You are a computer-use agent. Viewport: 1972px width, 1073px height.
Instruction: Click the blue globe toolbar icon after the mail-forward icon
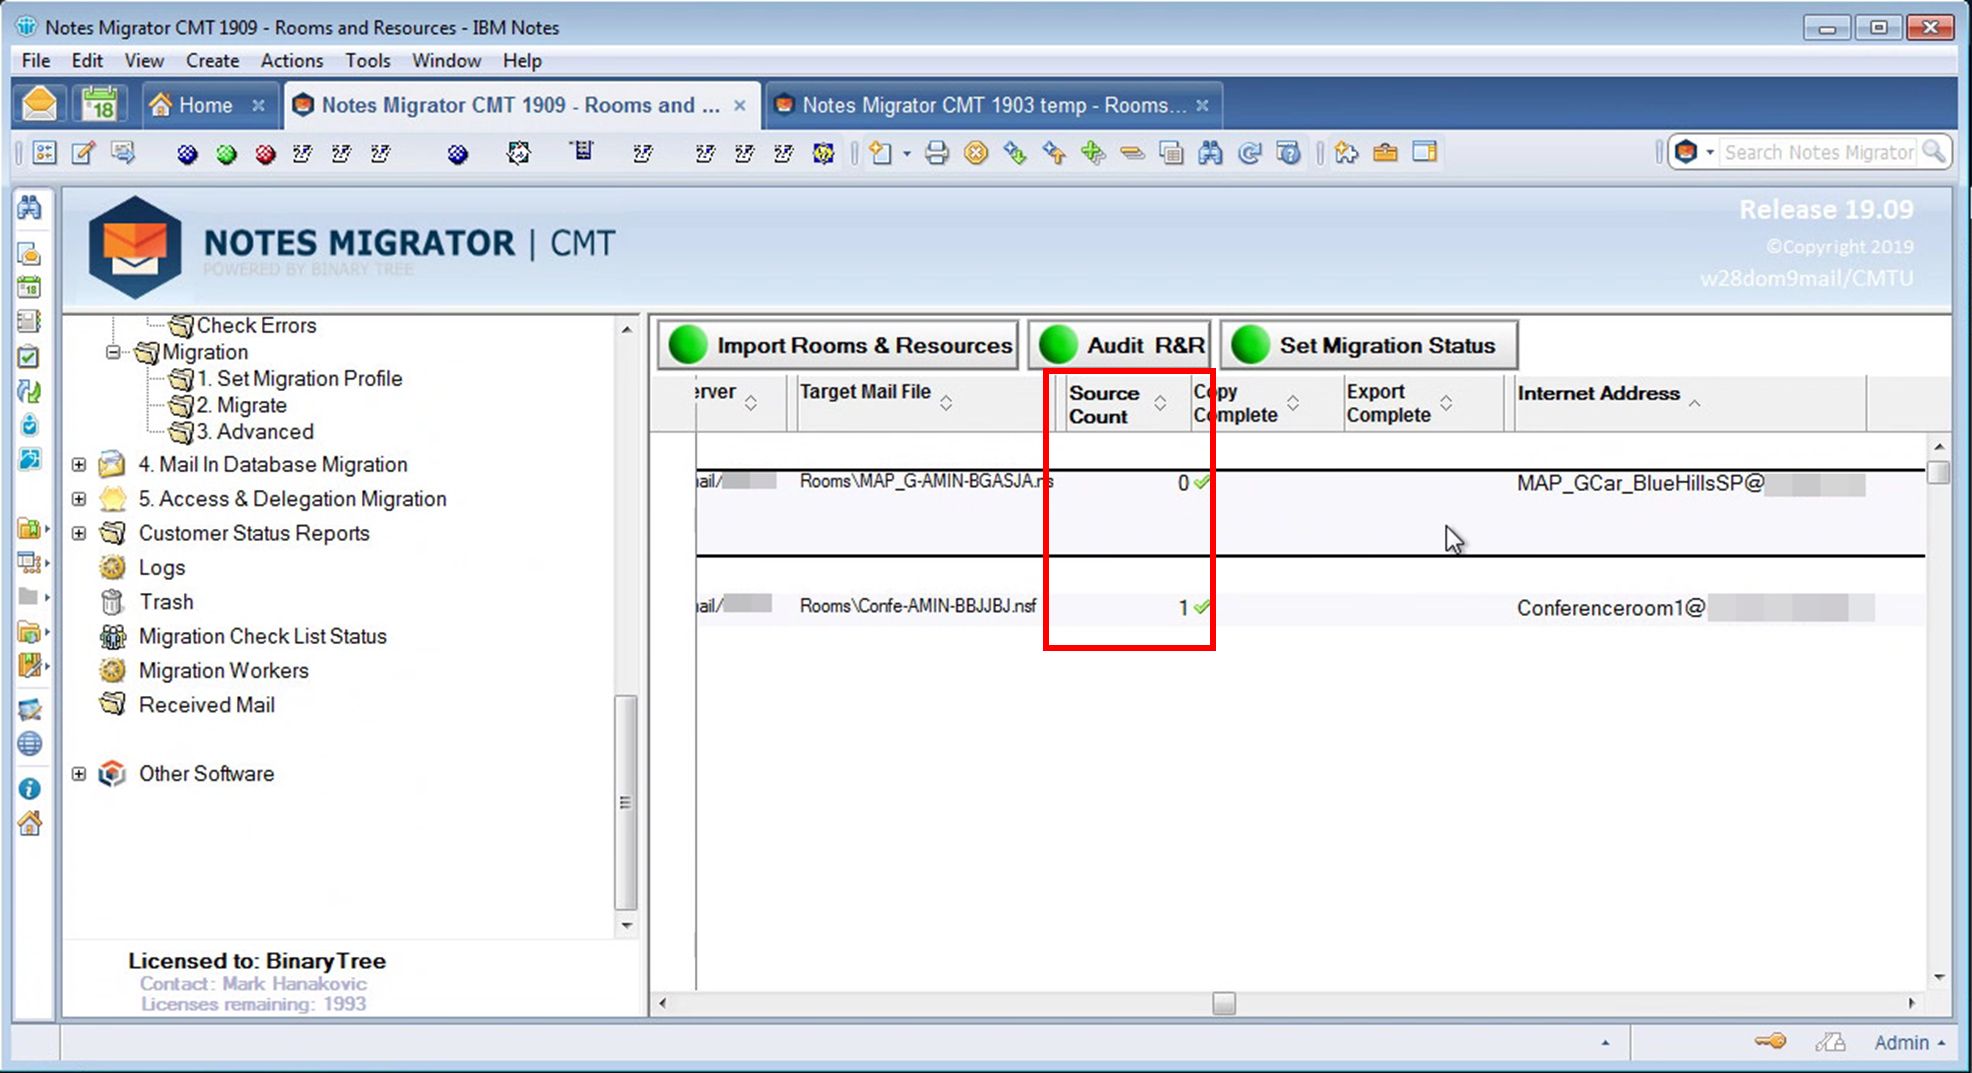(x=187, y=154)
